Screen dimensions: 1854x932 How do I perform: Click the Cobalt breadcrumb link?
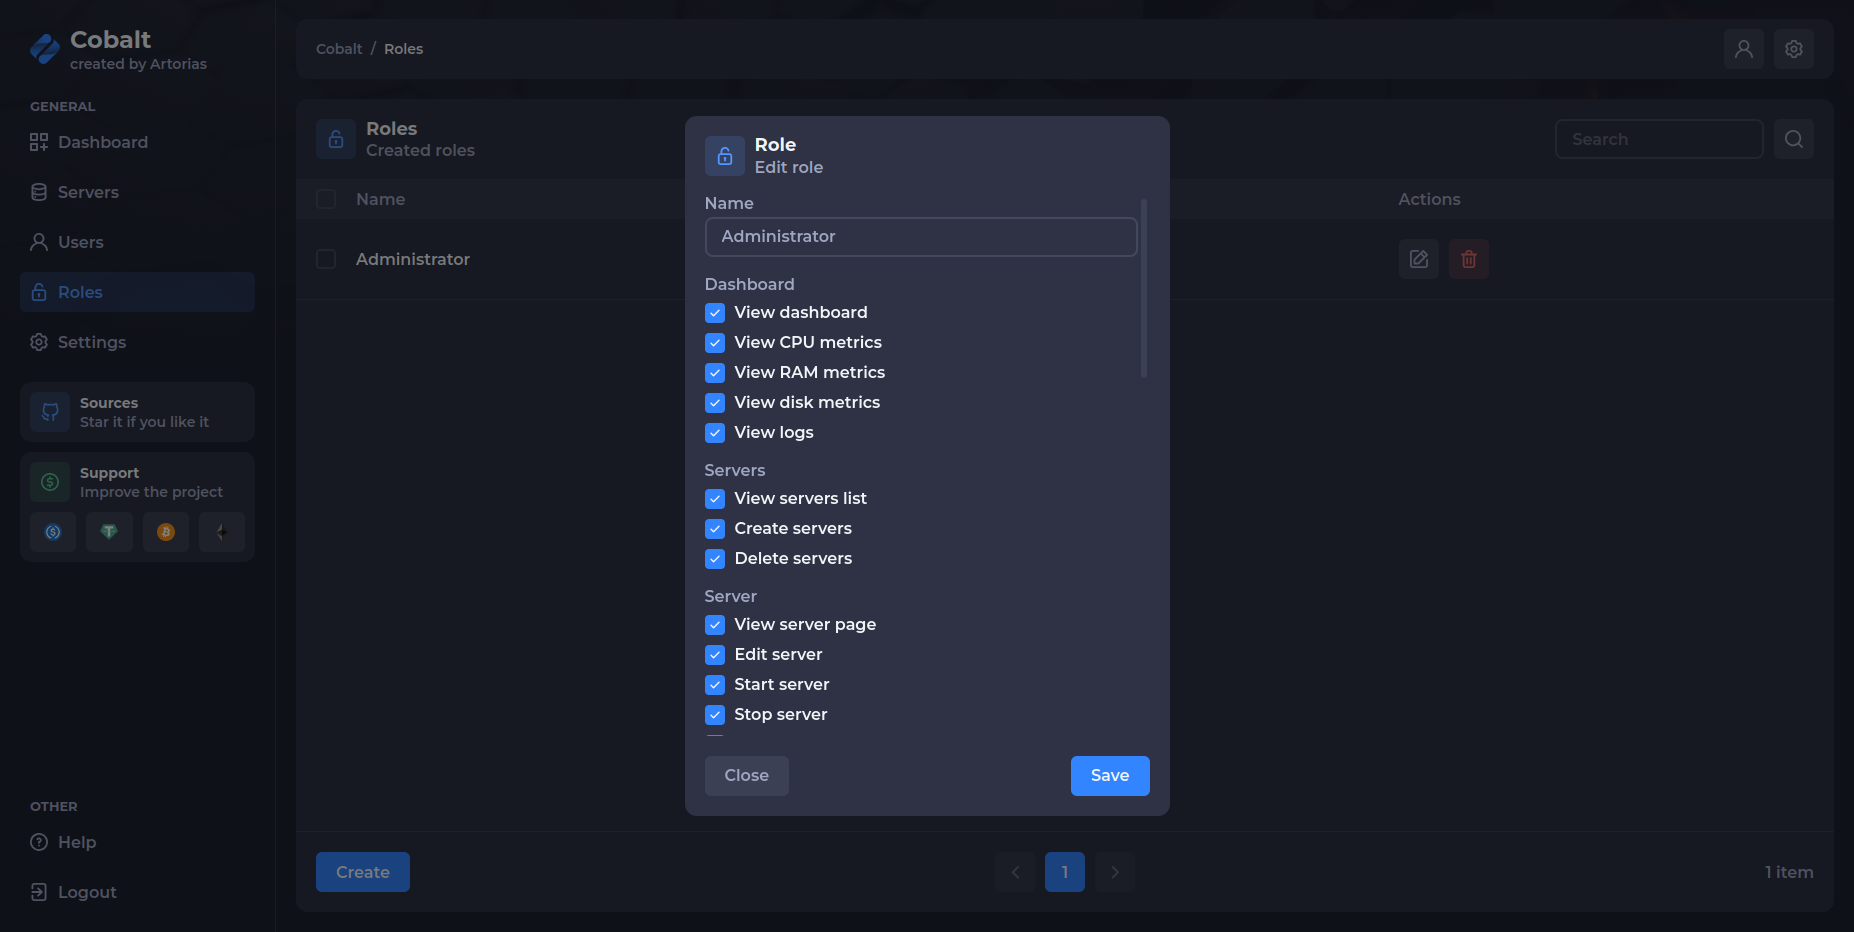(x=339, y=49)
